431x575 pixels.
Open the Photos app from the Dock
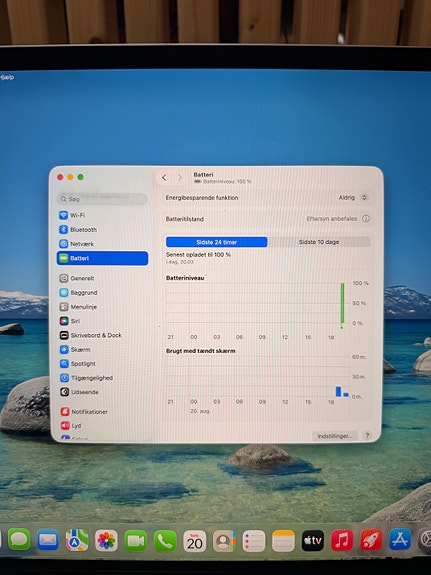(106, 541)
